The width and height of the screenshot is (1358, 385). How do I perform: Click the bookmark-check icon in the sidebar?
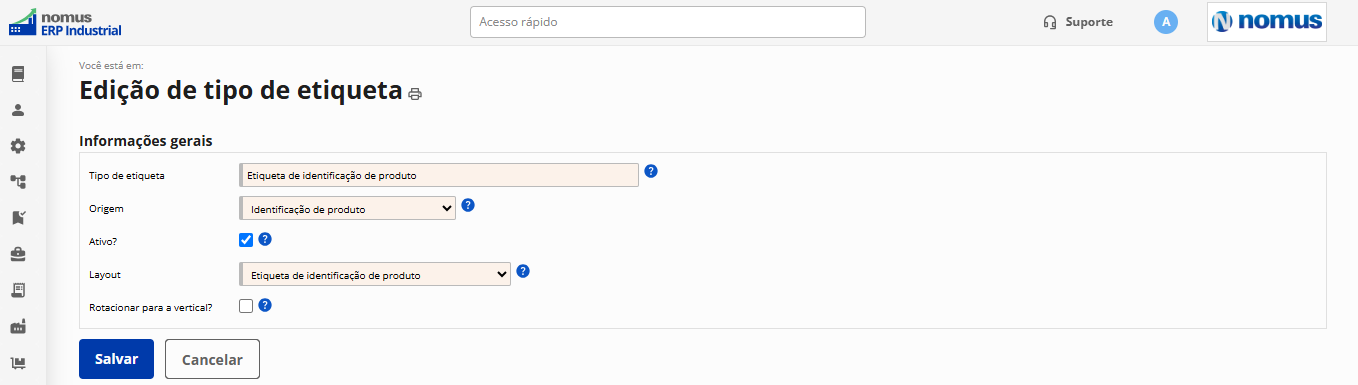pyautogui.click(x=18, y=218)
